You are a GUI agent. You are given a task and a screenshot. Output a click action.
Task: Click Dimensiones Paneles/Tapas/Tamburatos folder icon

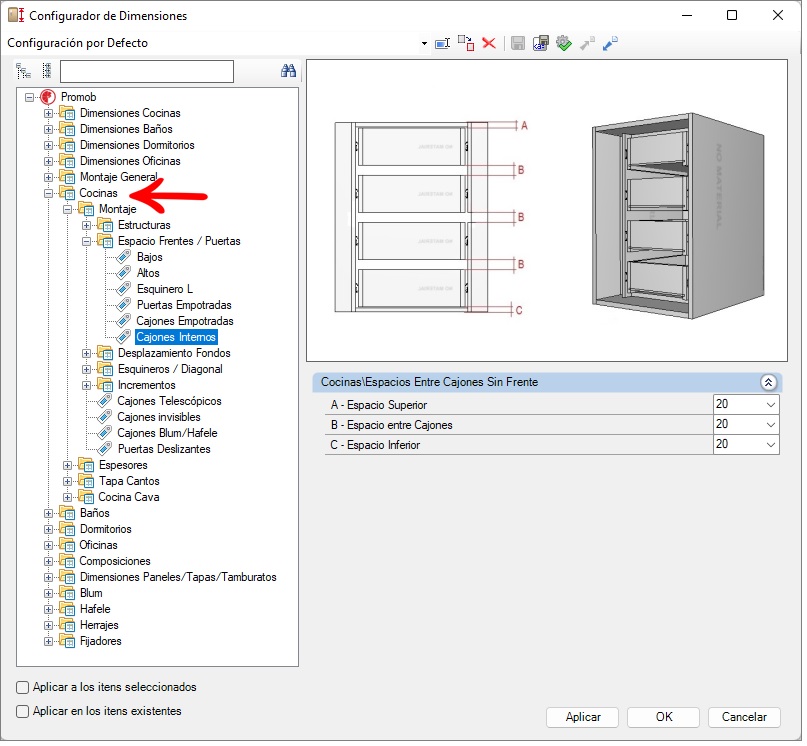click(67, 577)
